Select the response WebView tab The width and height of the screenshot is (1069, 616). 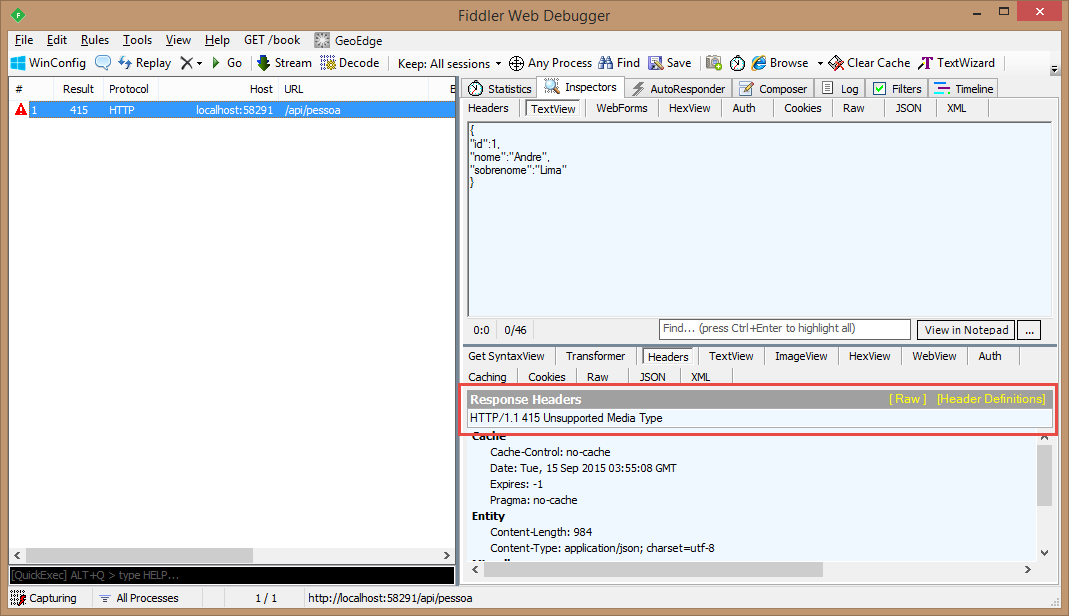(x=934, y=356)
